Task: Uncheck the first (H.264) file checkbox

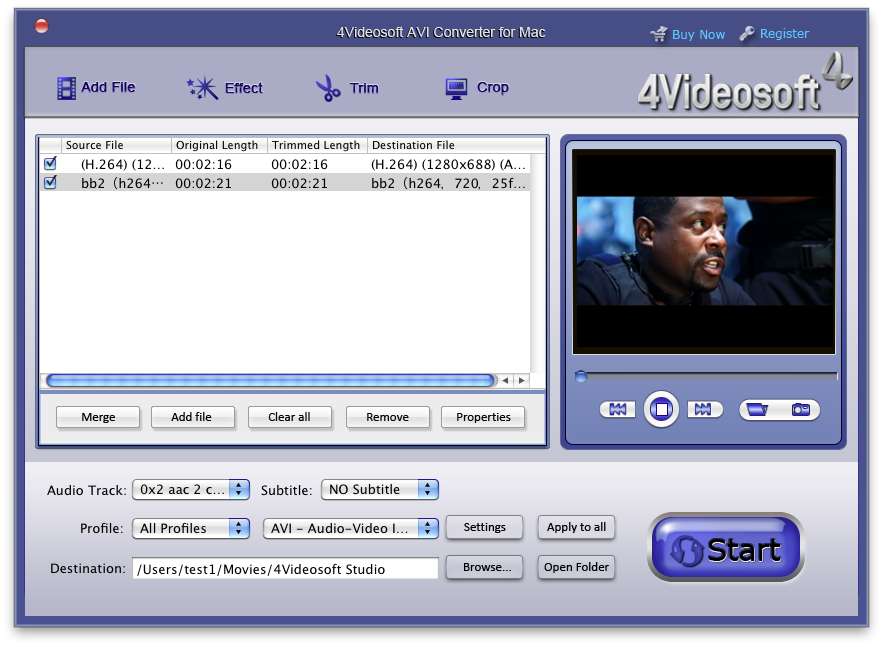Action: (50, 164)
